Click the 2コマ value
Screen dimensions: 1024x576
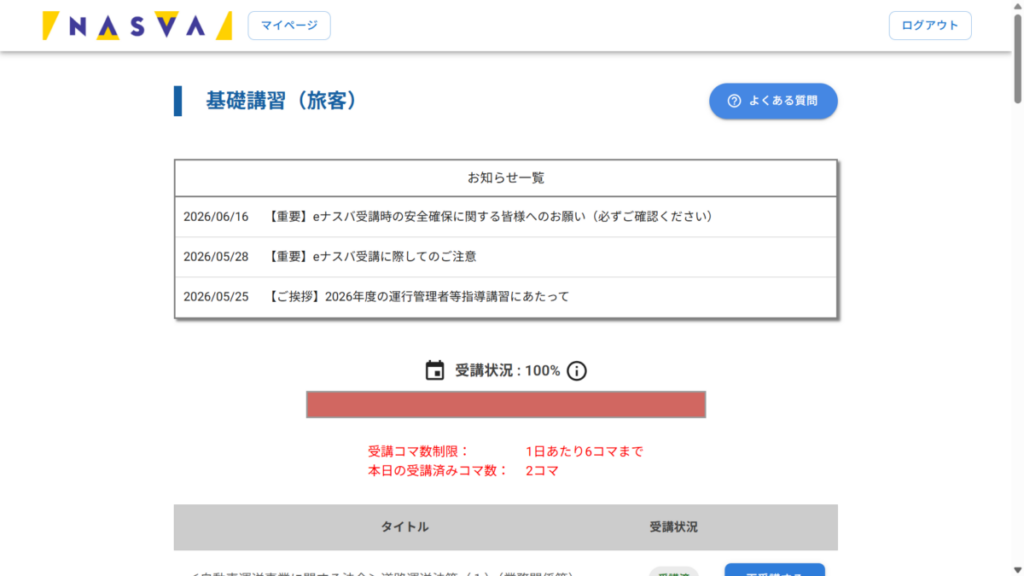(x=541, y=471)
